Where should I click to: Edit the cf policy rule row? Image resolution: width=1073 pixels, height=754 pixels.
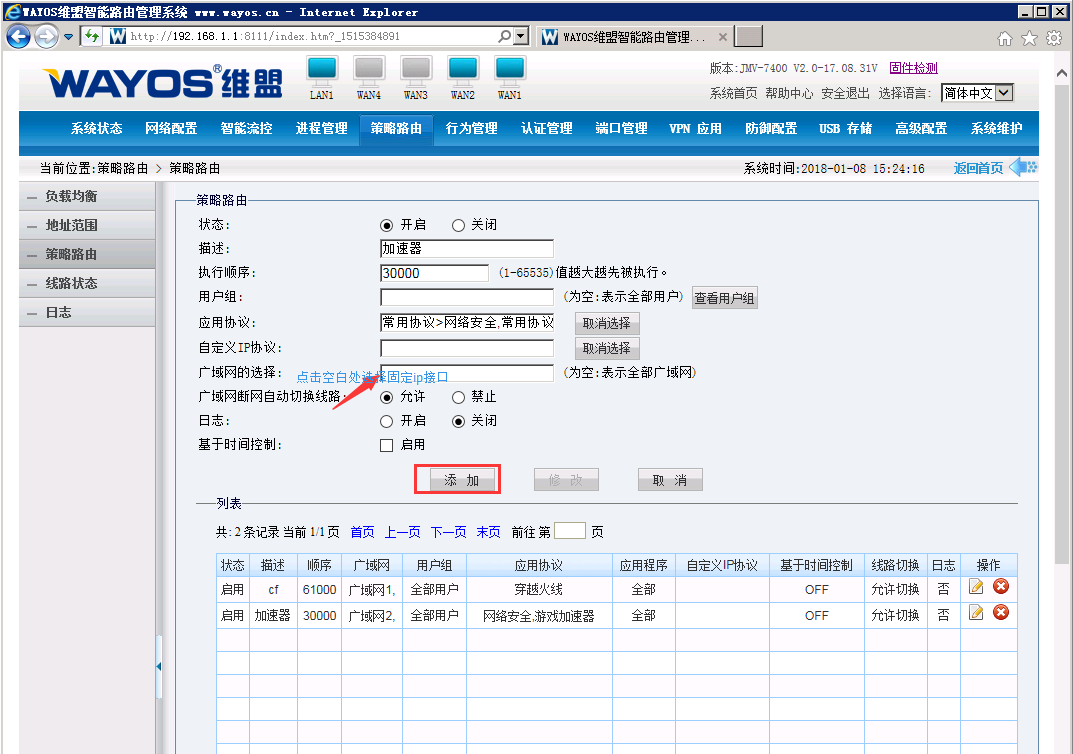click(976, 589)
